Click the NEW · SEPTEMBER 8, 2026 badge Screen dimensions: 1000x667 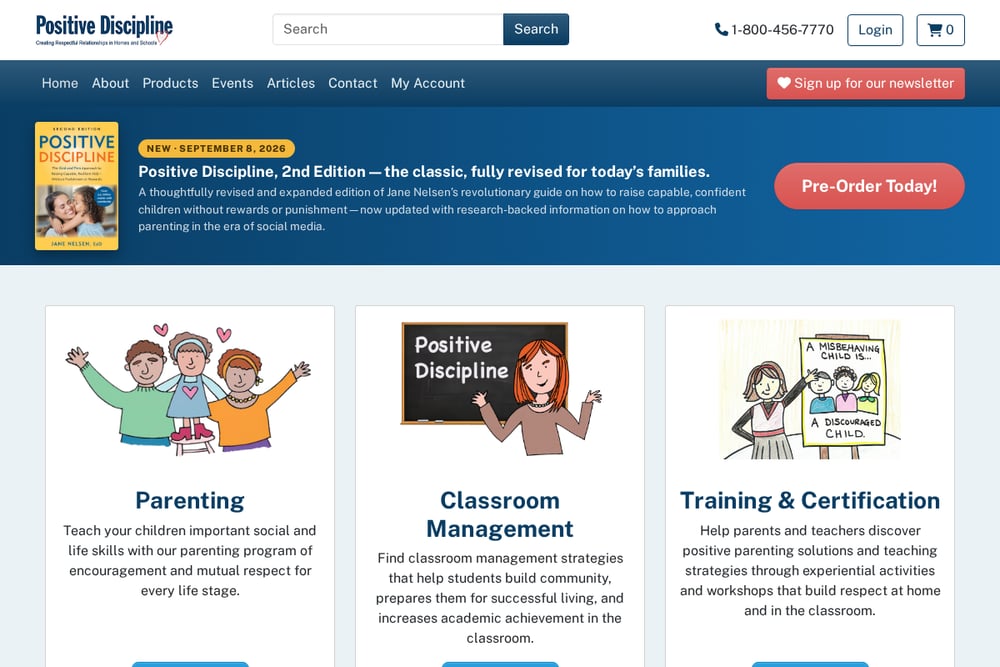tap(216, 149)
